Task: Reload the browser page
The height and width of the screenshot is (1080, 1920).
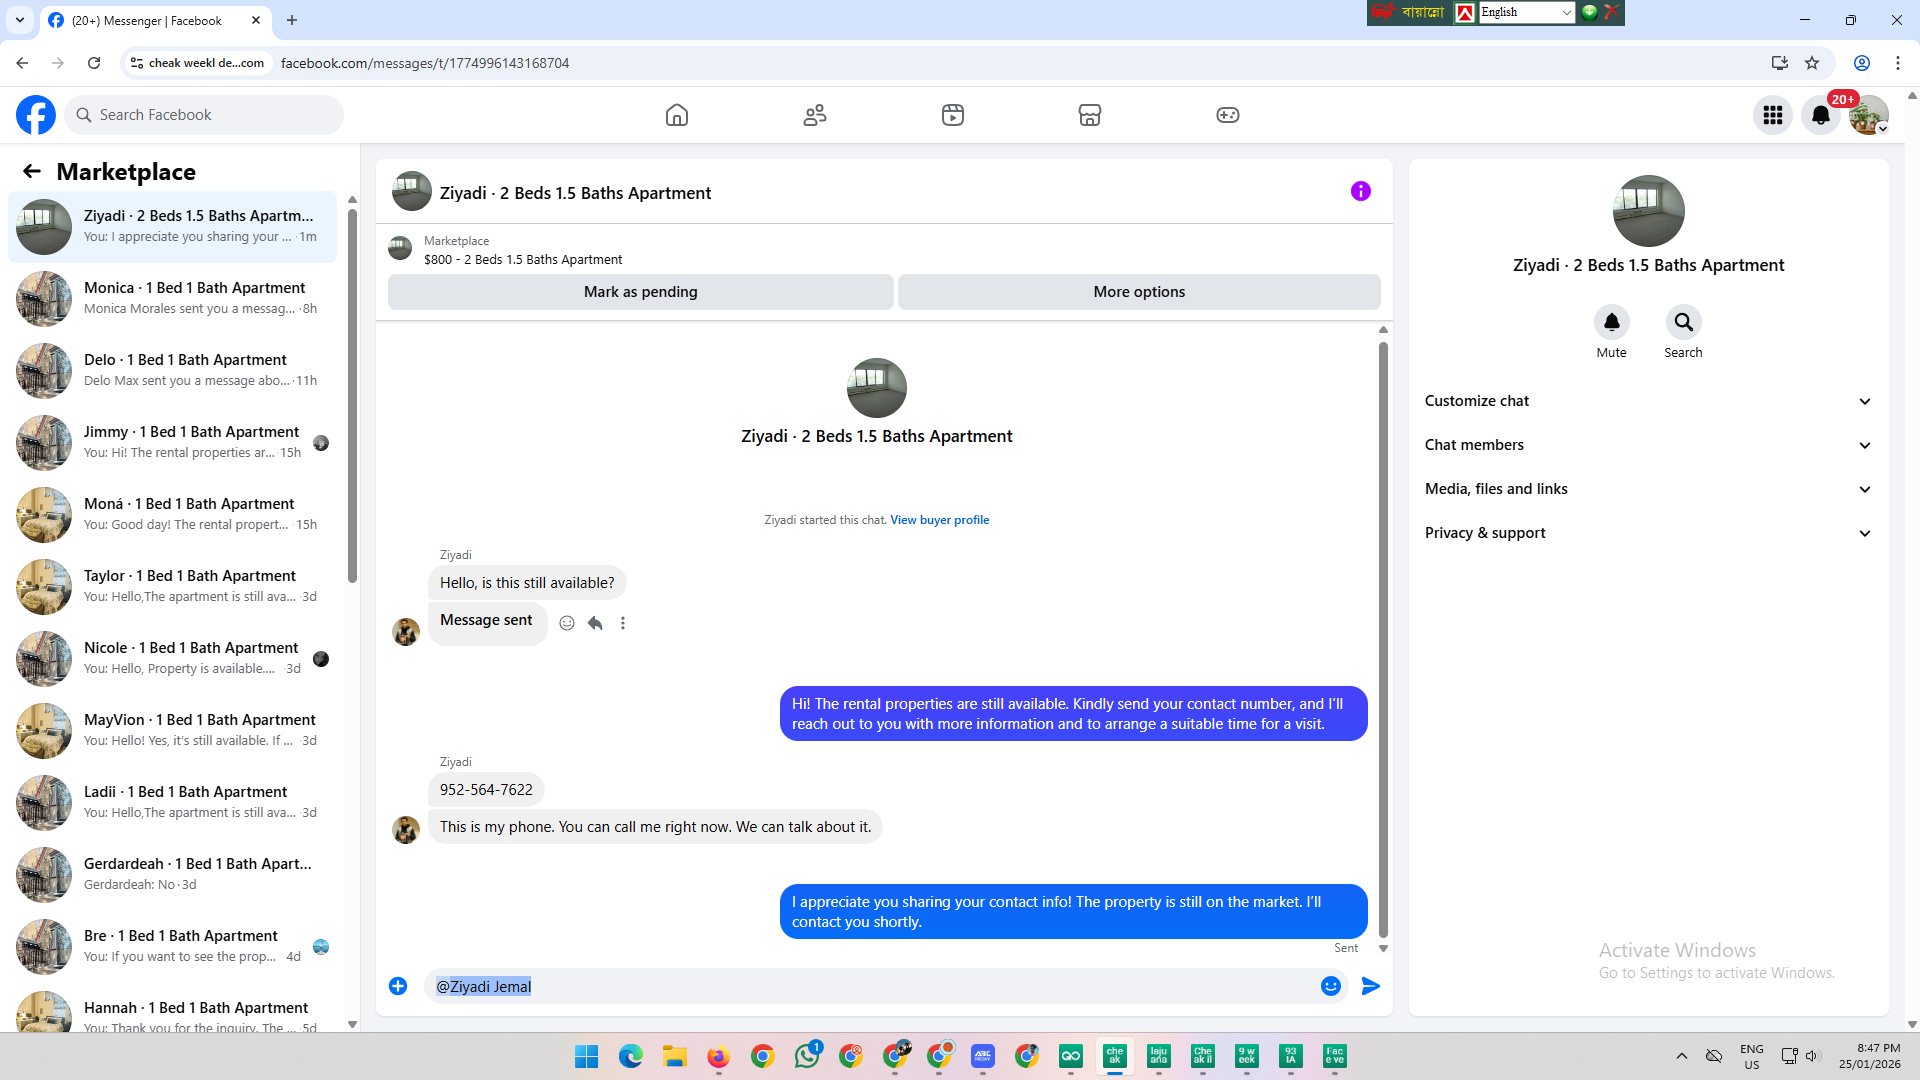Action: [x=94, y=63]
